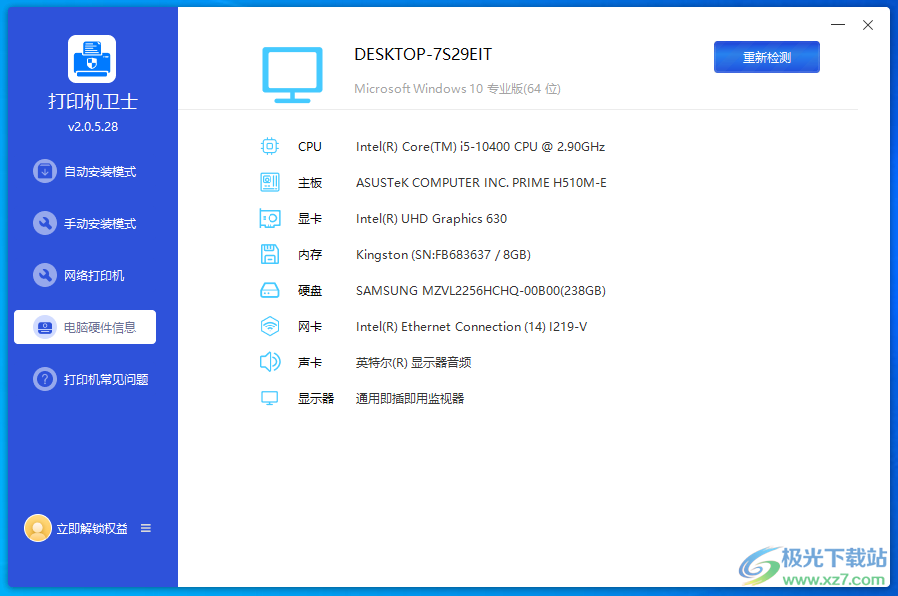Image resolution: width=898 pixels, height=596 pixels.
Task: Click the Printer Guard app logo icon
Action: [x=92, y=59]
